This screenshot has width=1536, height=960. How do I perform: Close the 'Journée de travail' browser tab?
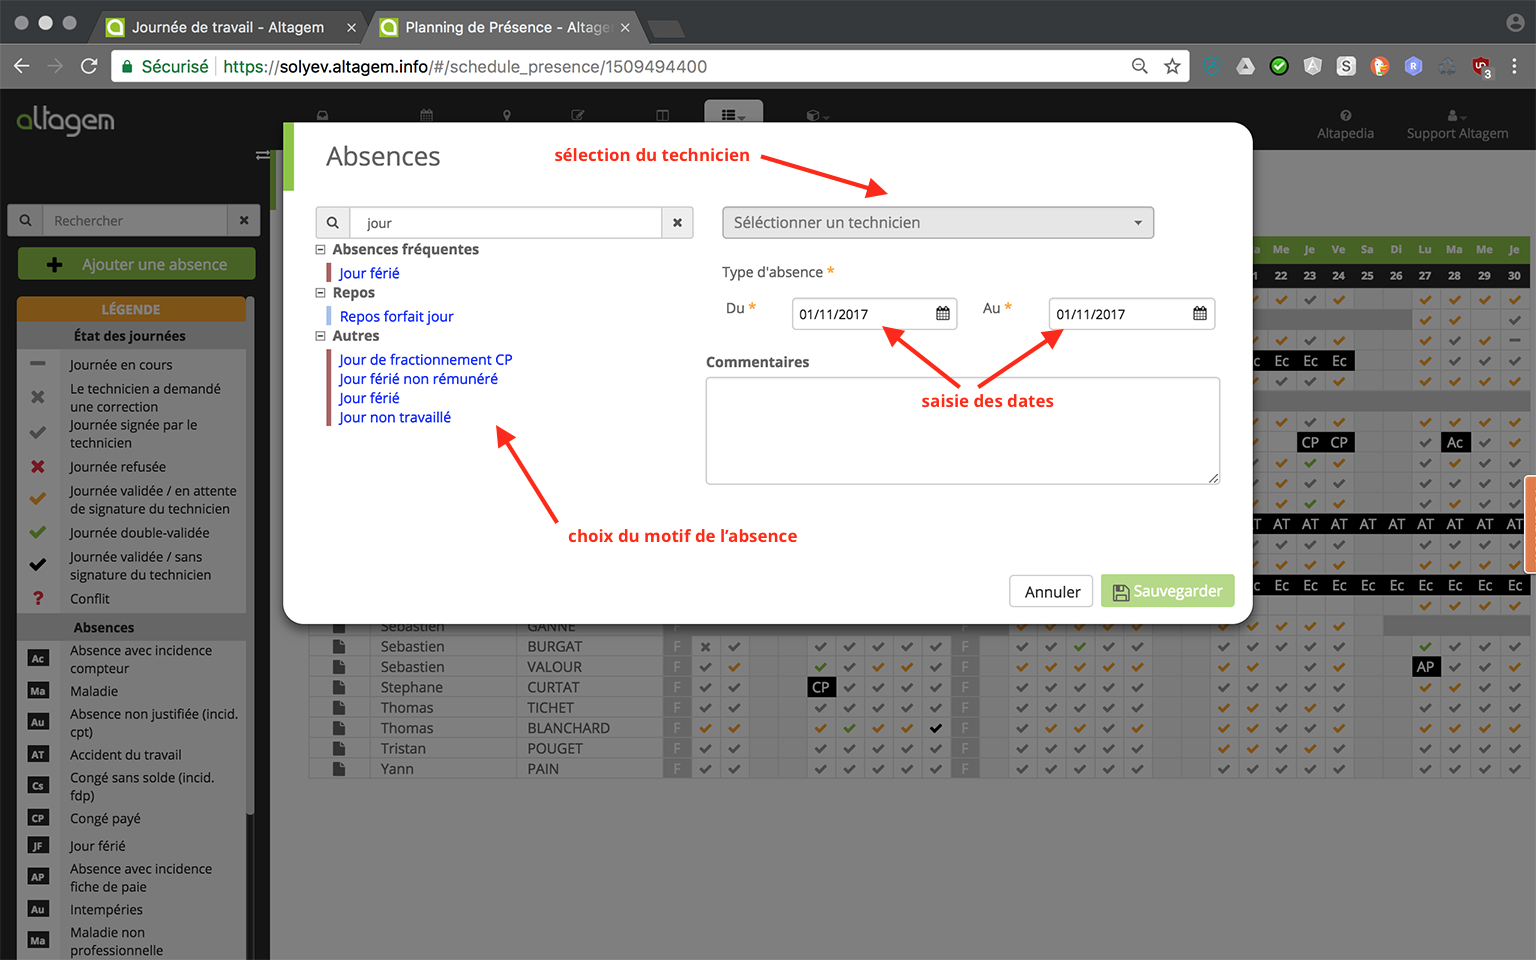pos(351,28)
